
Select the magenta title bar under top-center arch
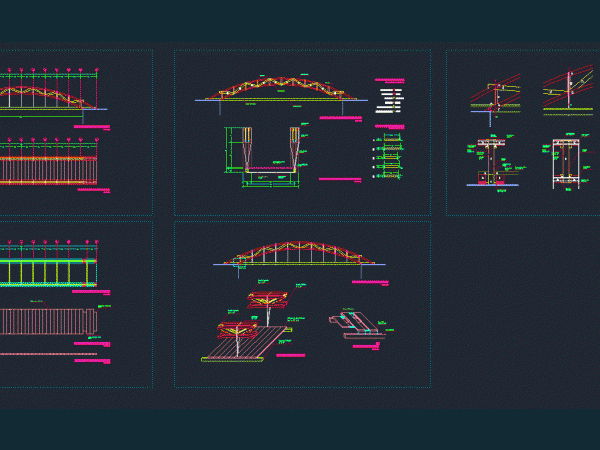[341, 118]
